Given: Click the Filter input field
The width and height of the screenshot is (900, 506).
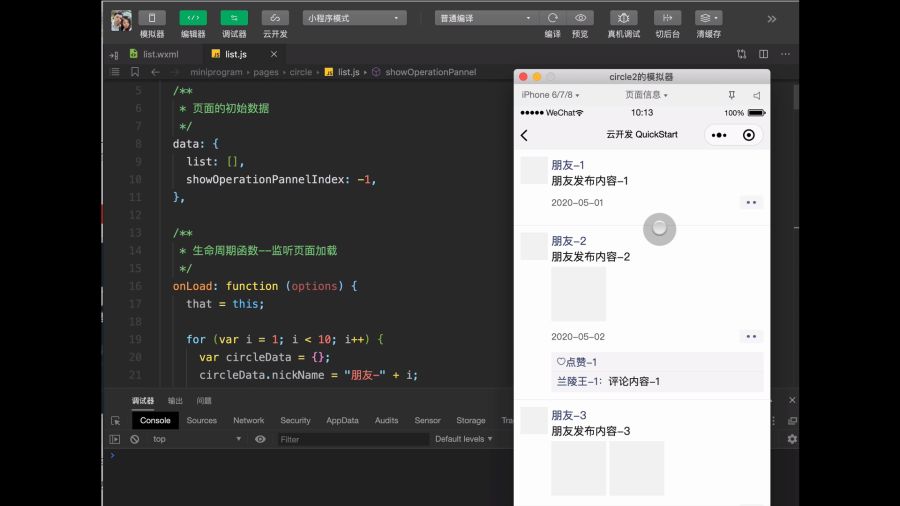Looking at the screenshot, I should pyautogui.click(x=353, y=439).
